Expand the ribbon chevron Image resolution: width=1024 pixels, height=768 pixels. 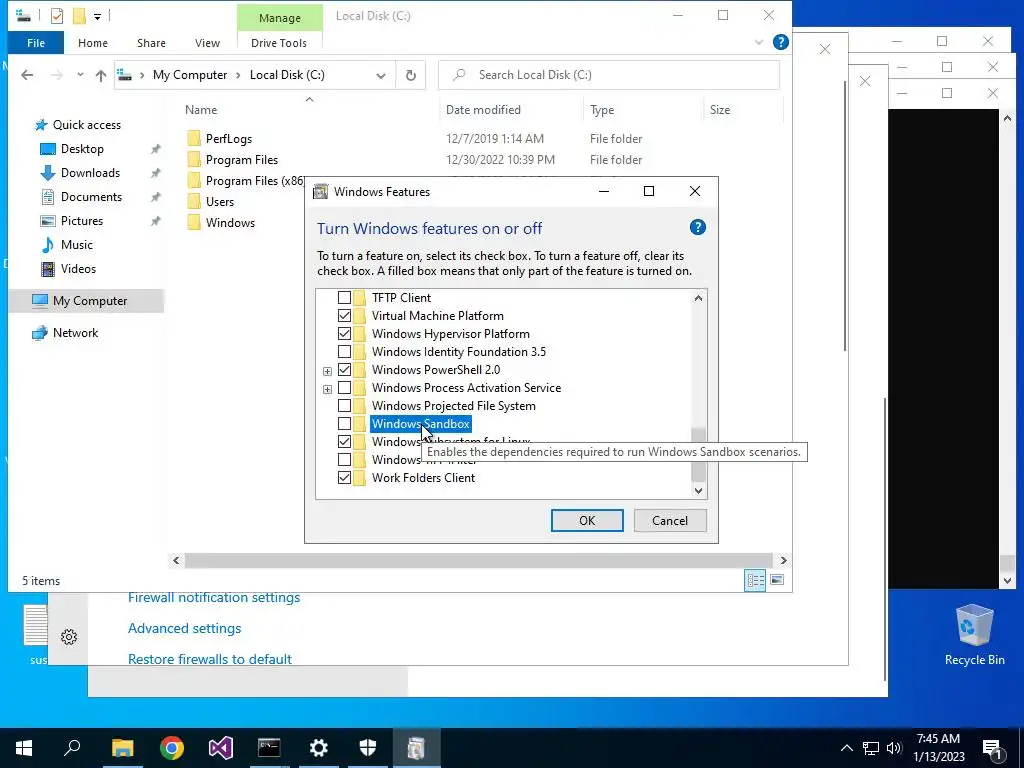(x=759, y=42)
